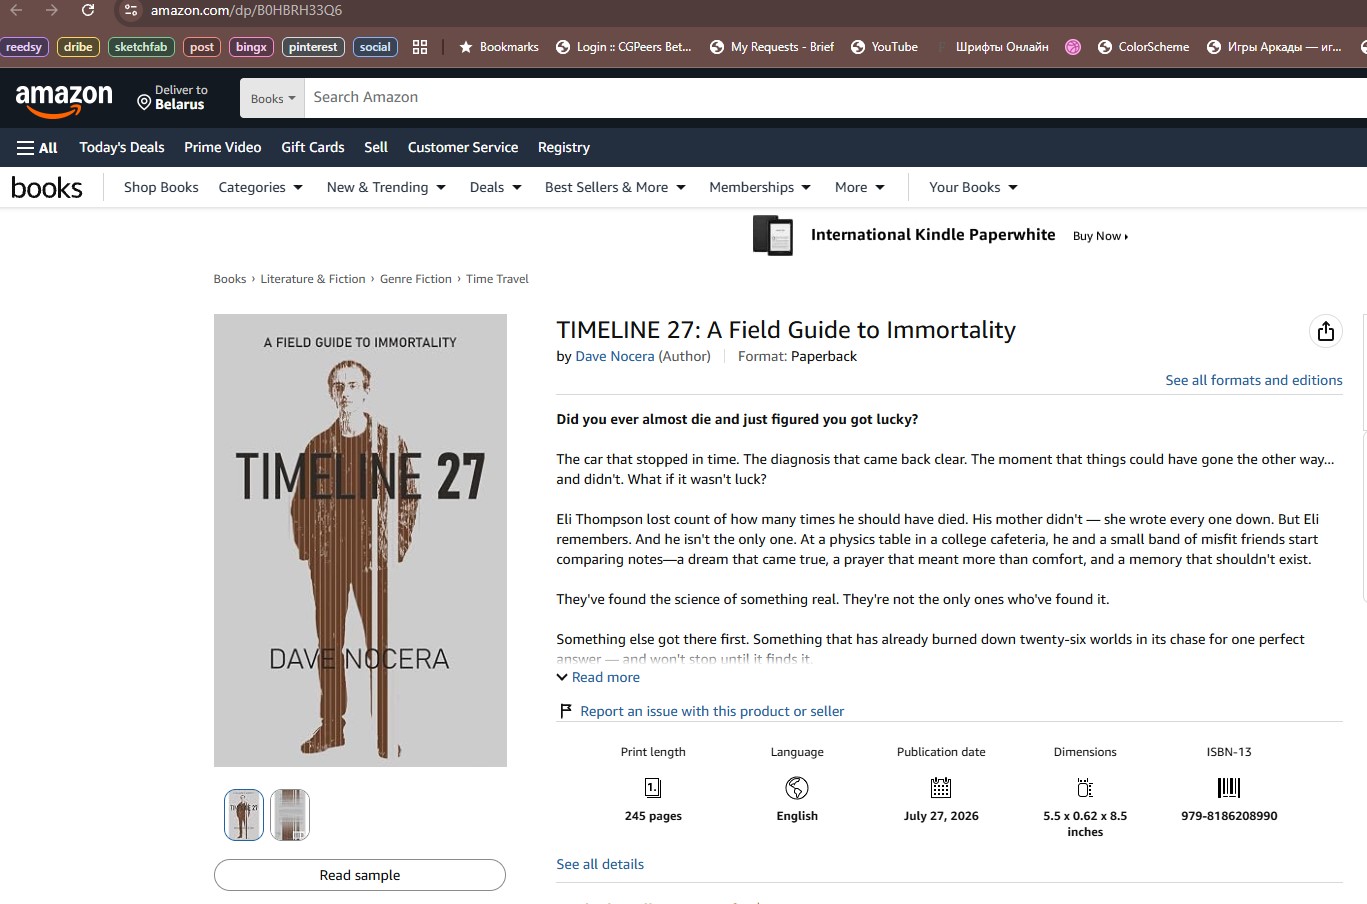Open the post bookmark group

click(202, 47)
